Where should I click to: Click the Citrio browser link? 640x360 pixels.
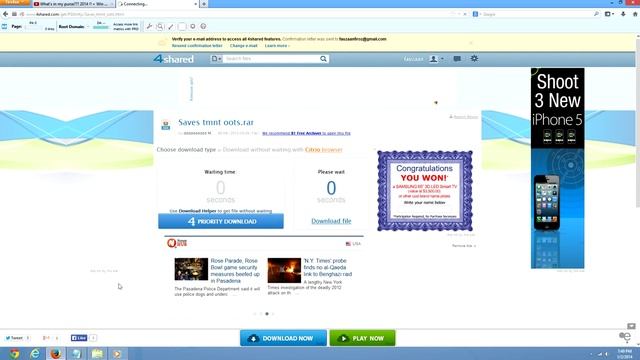coord(324,150)
